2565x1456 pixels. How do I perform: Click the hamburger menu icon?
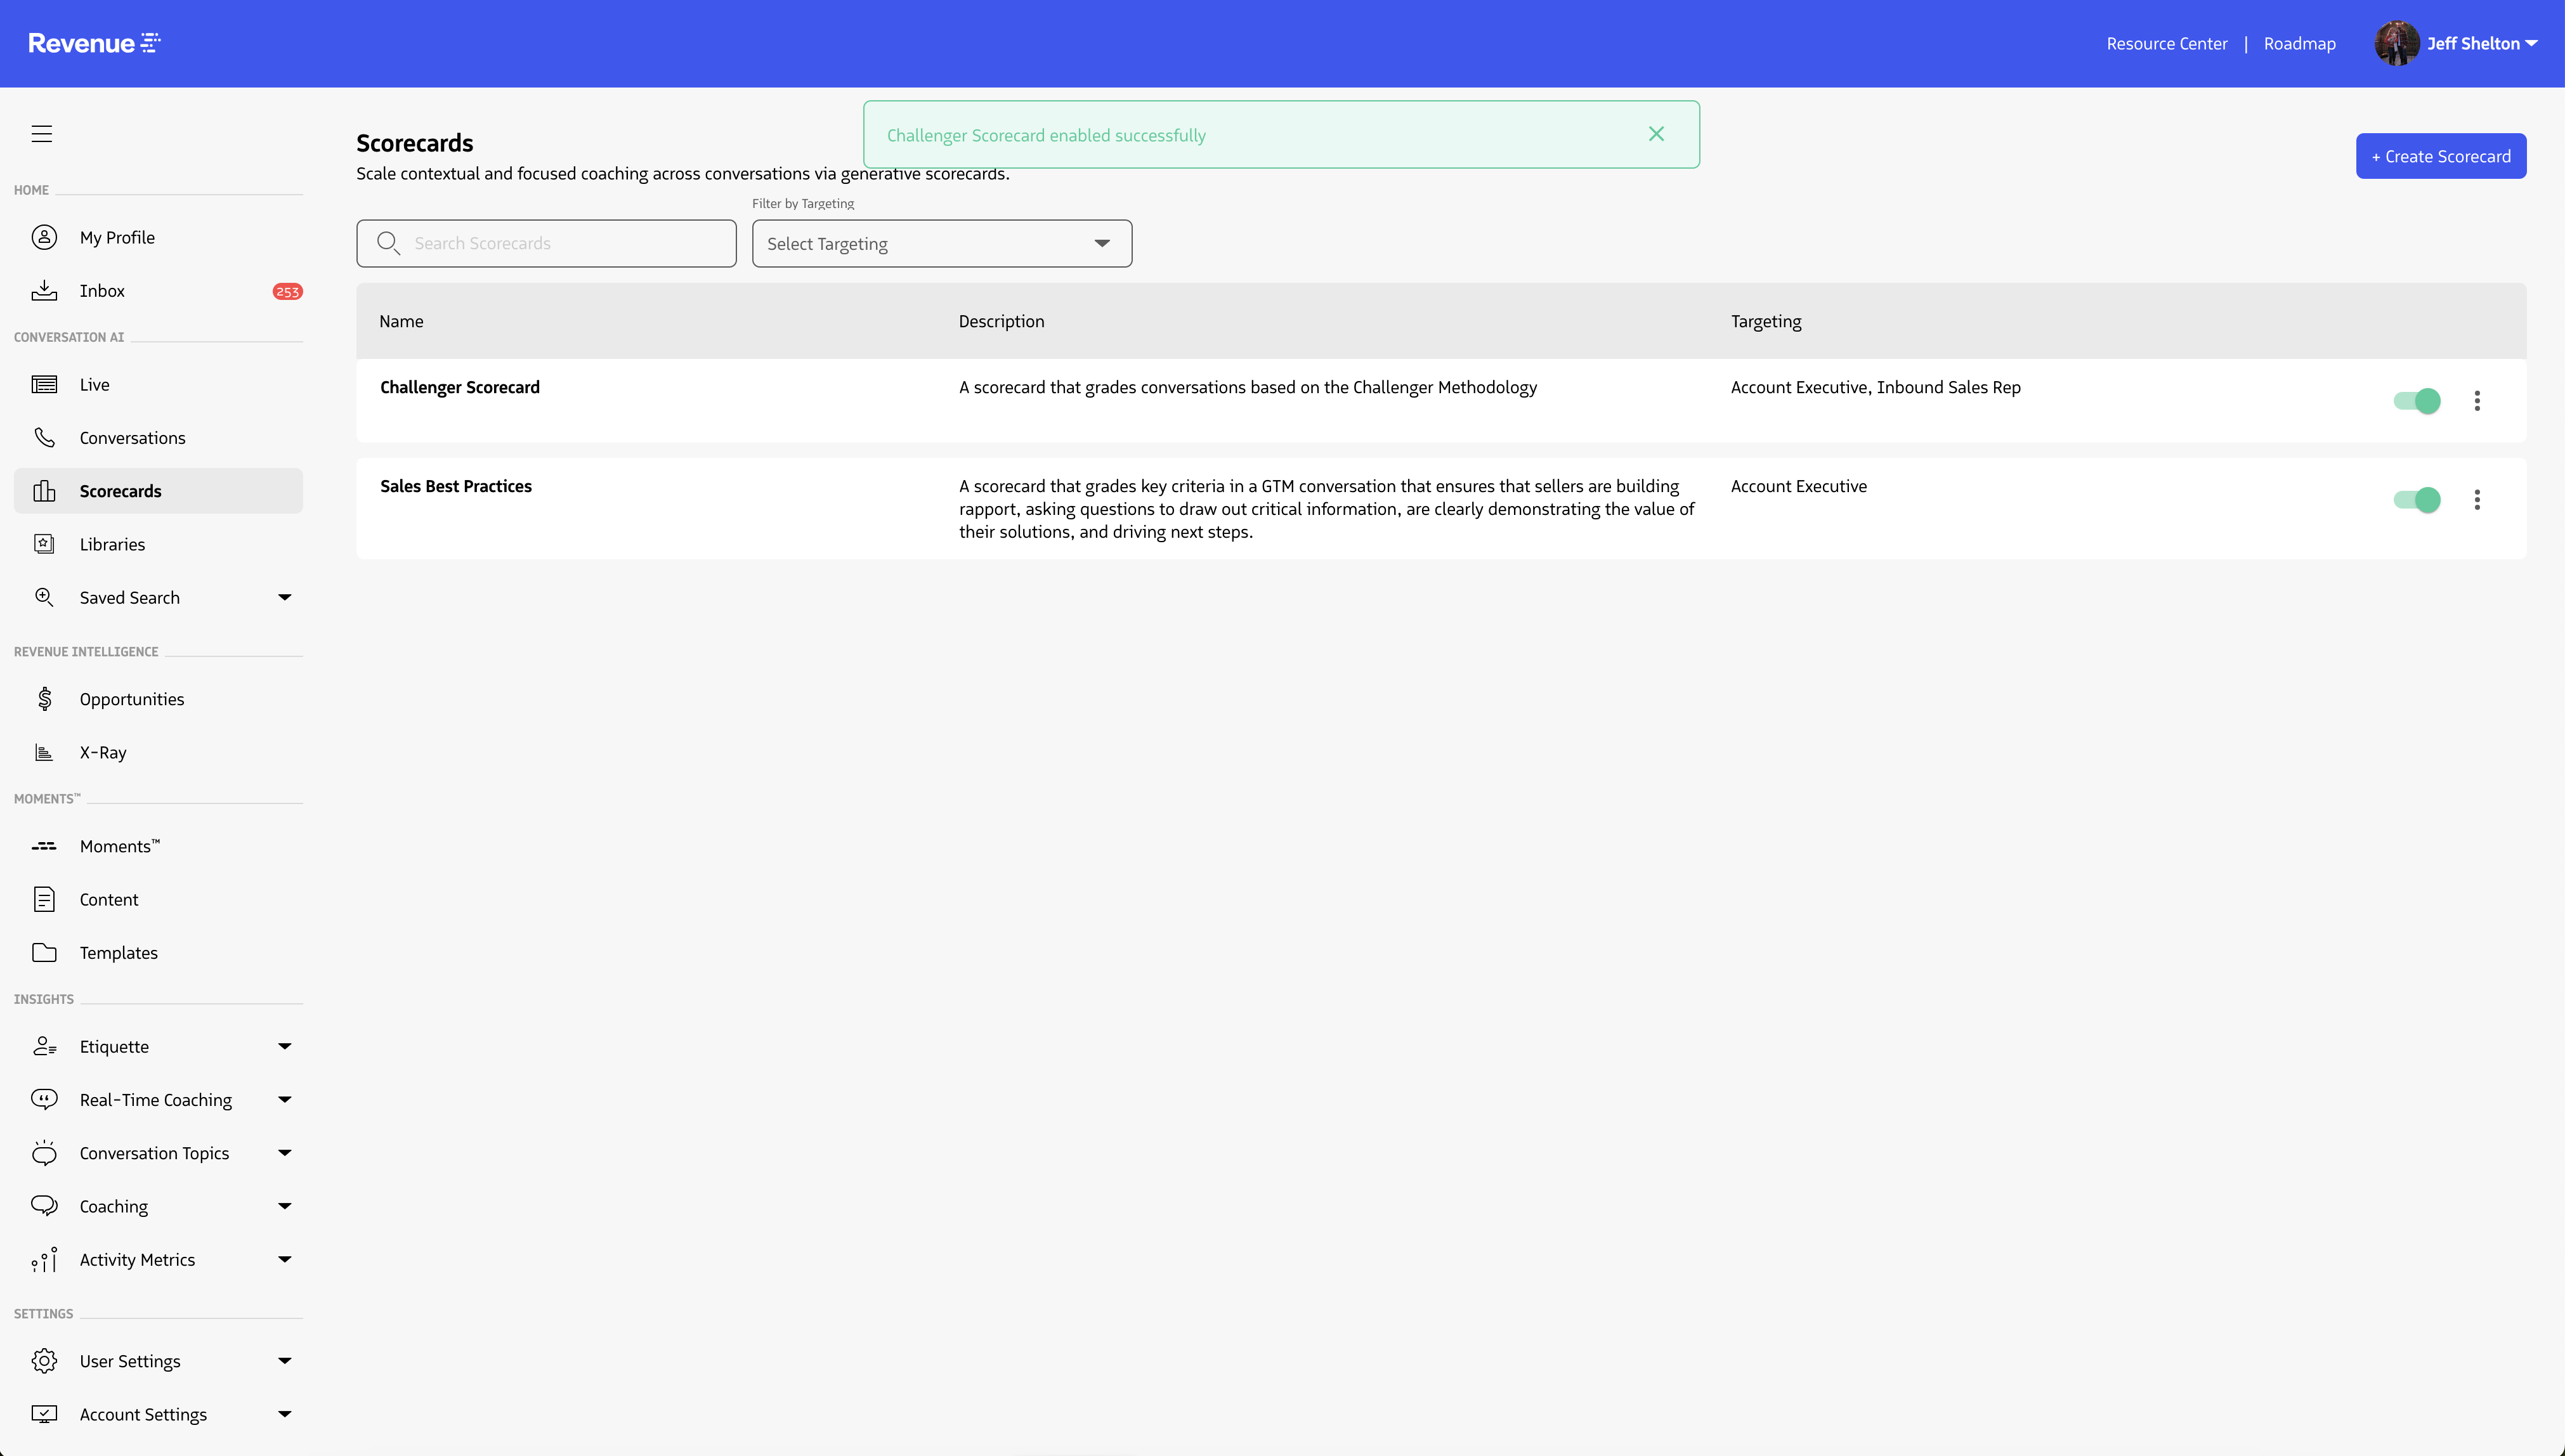coord(42,134)
